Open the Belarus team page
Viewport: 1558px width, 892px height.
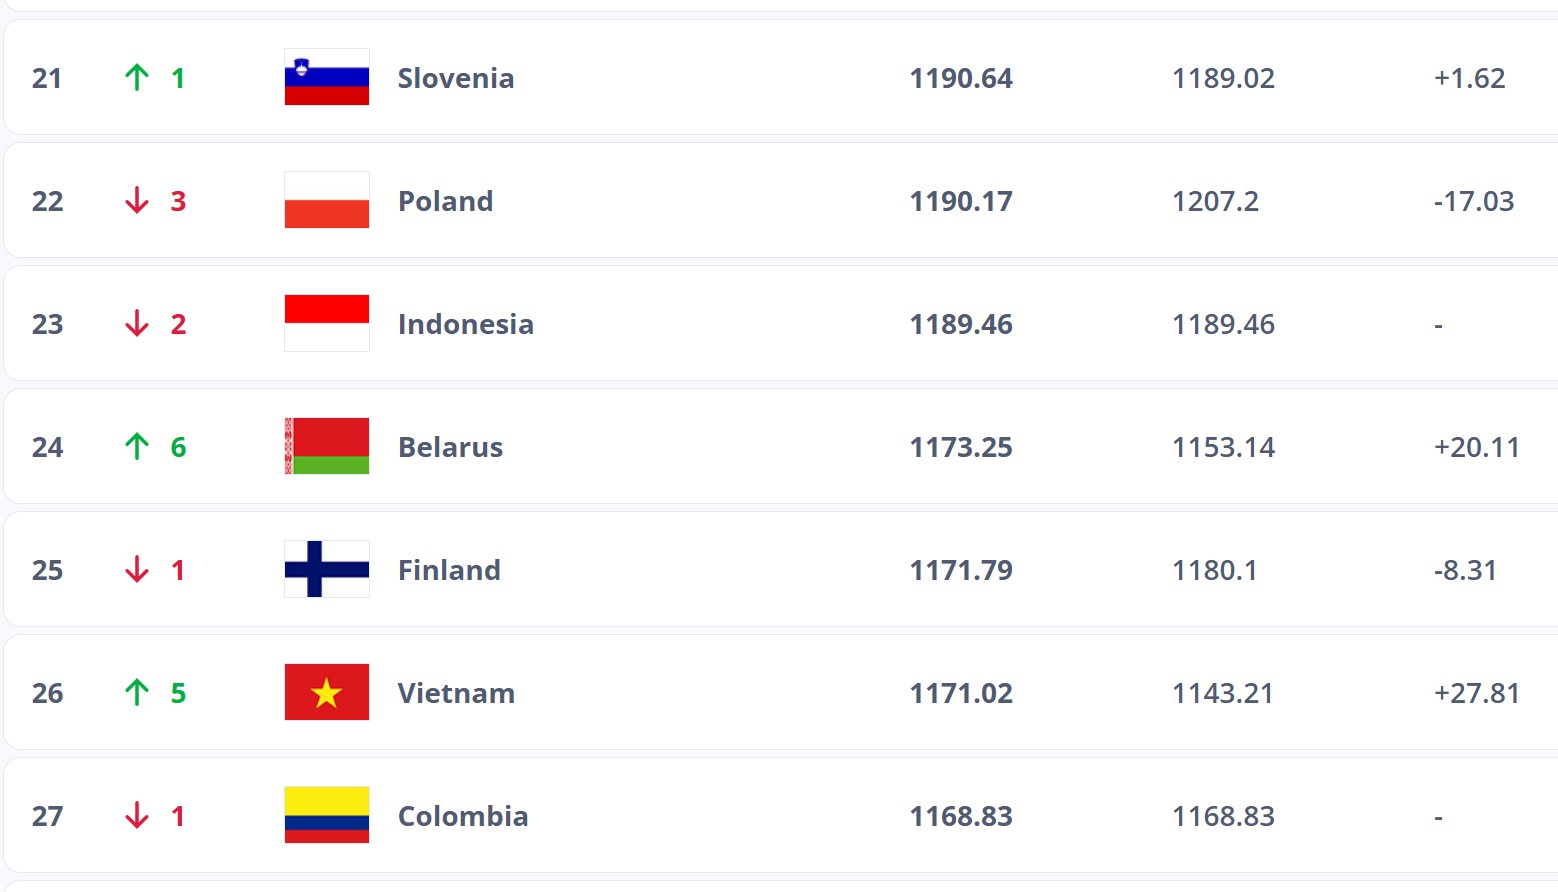451,447
